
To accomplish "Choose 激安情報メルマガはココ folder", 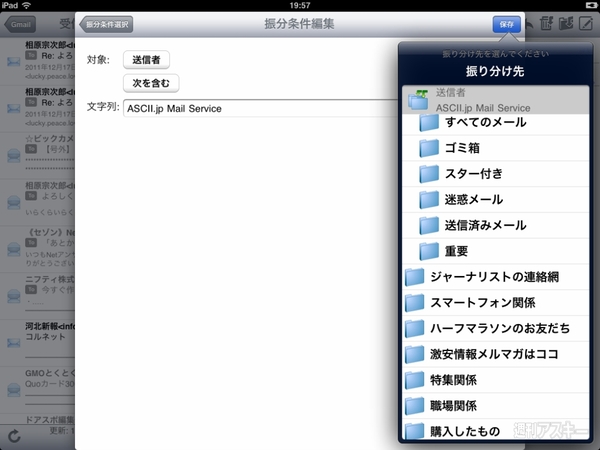I will pos(496,354).
